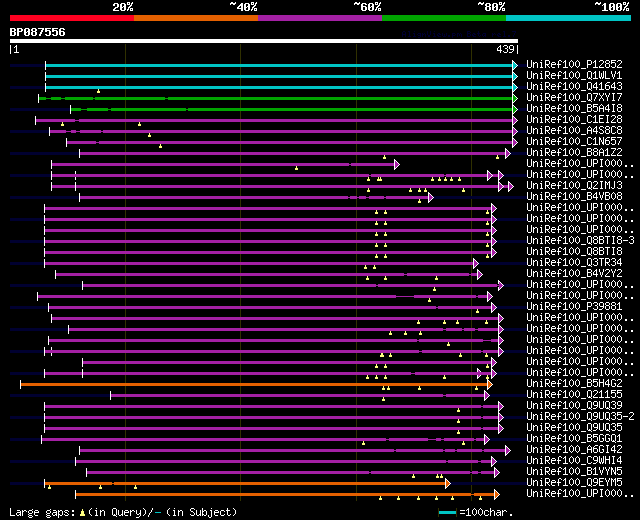The image size is (640, 520).
Task: Click the white query sequence ruler bar
Action: point(264,41)
